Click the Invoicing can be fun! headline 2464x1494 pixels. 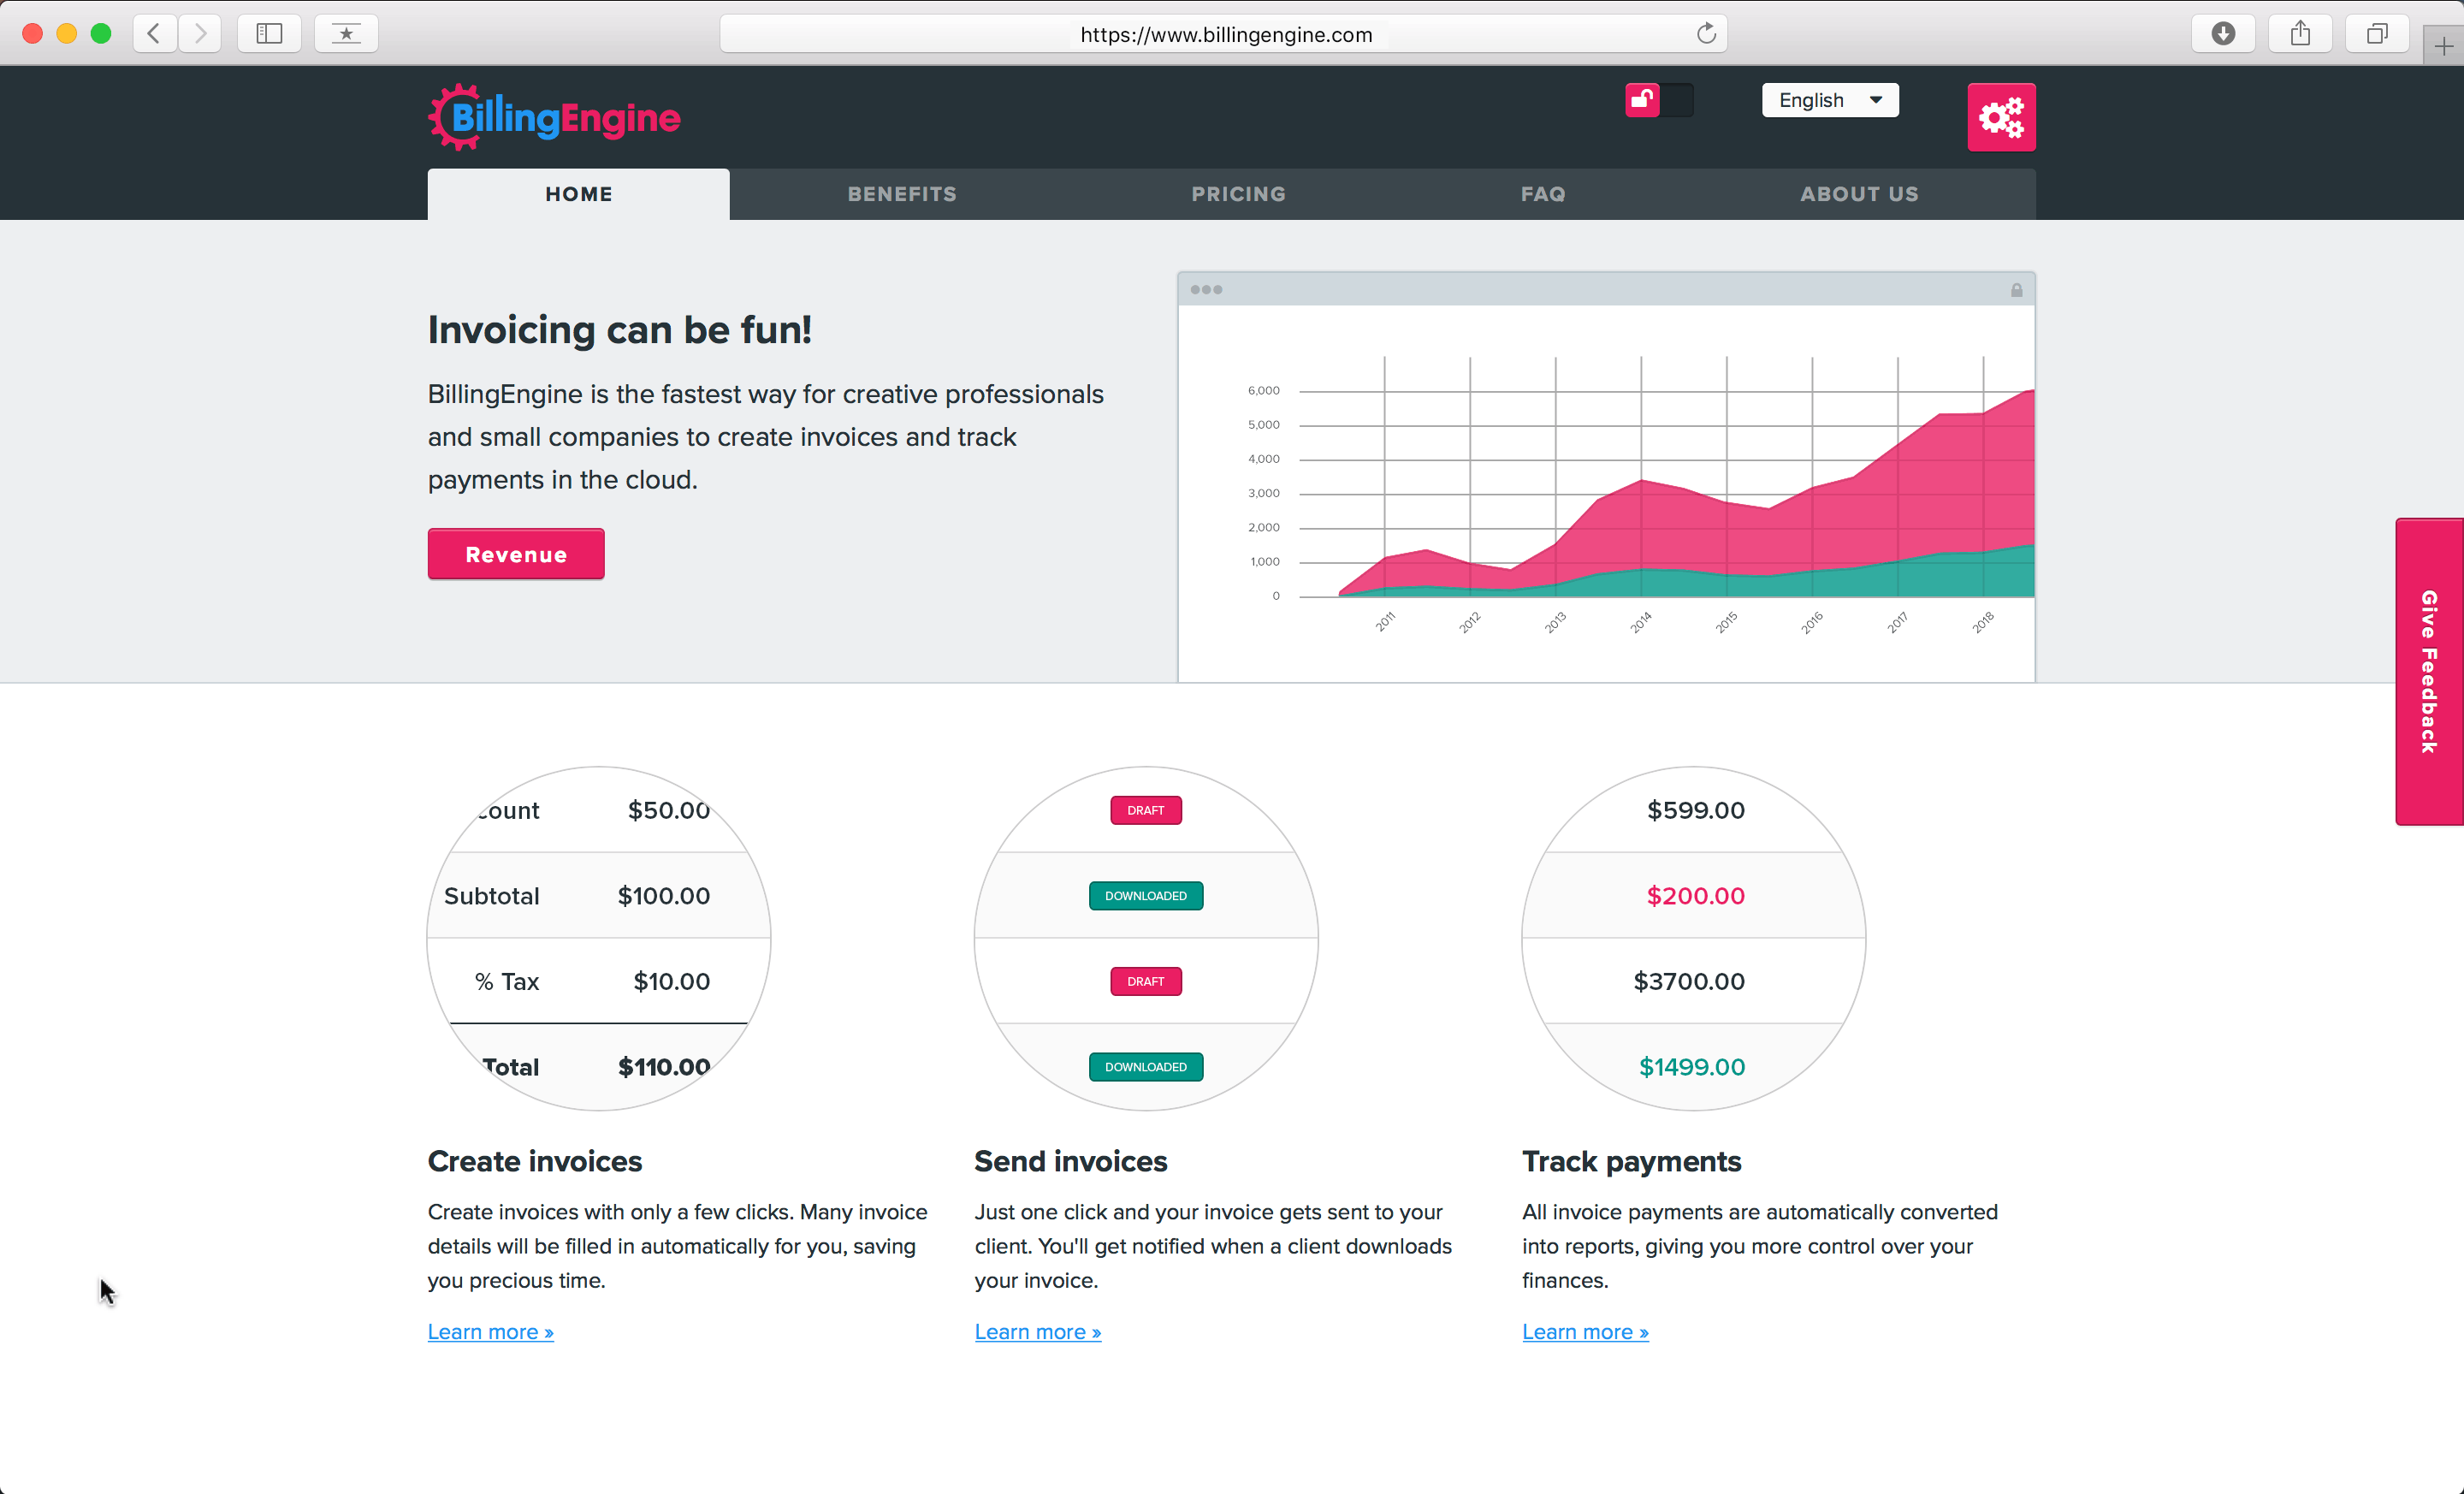tap(620, 330)
